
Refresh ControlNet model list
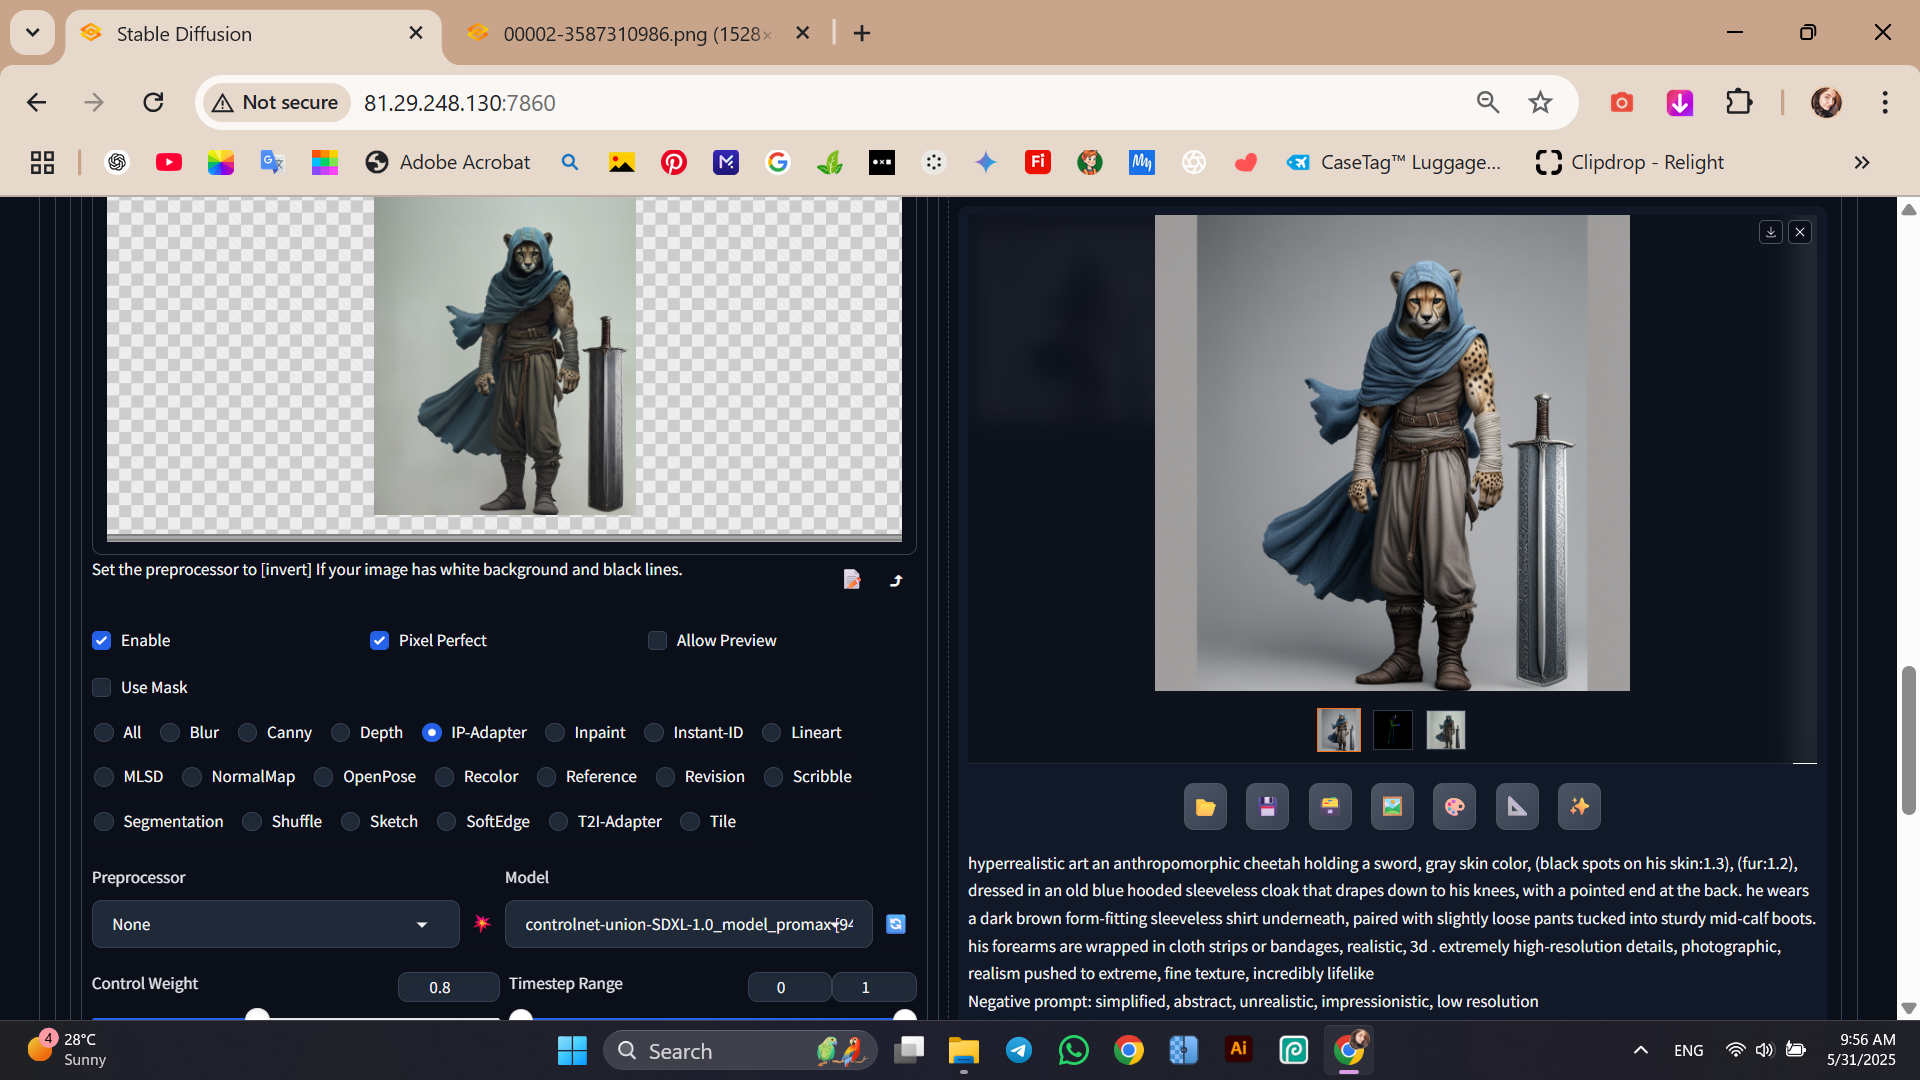point(896,924)
